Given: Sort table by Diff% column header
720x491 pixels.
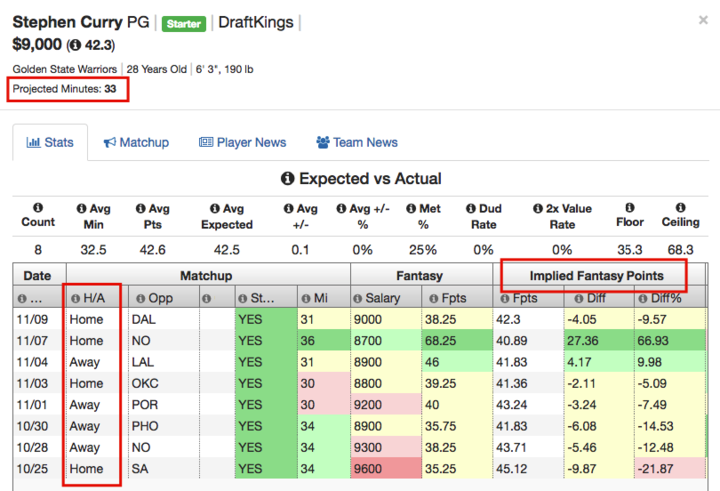Looking at the screenshot, I should (669, 298).
